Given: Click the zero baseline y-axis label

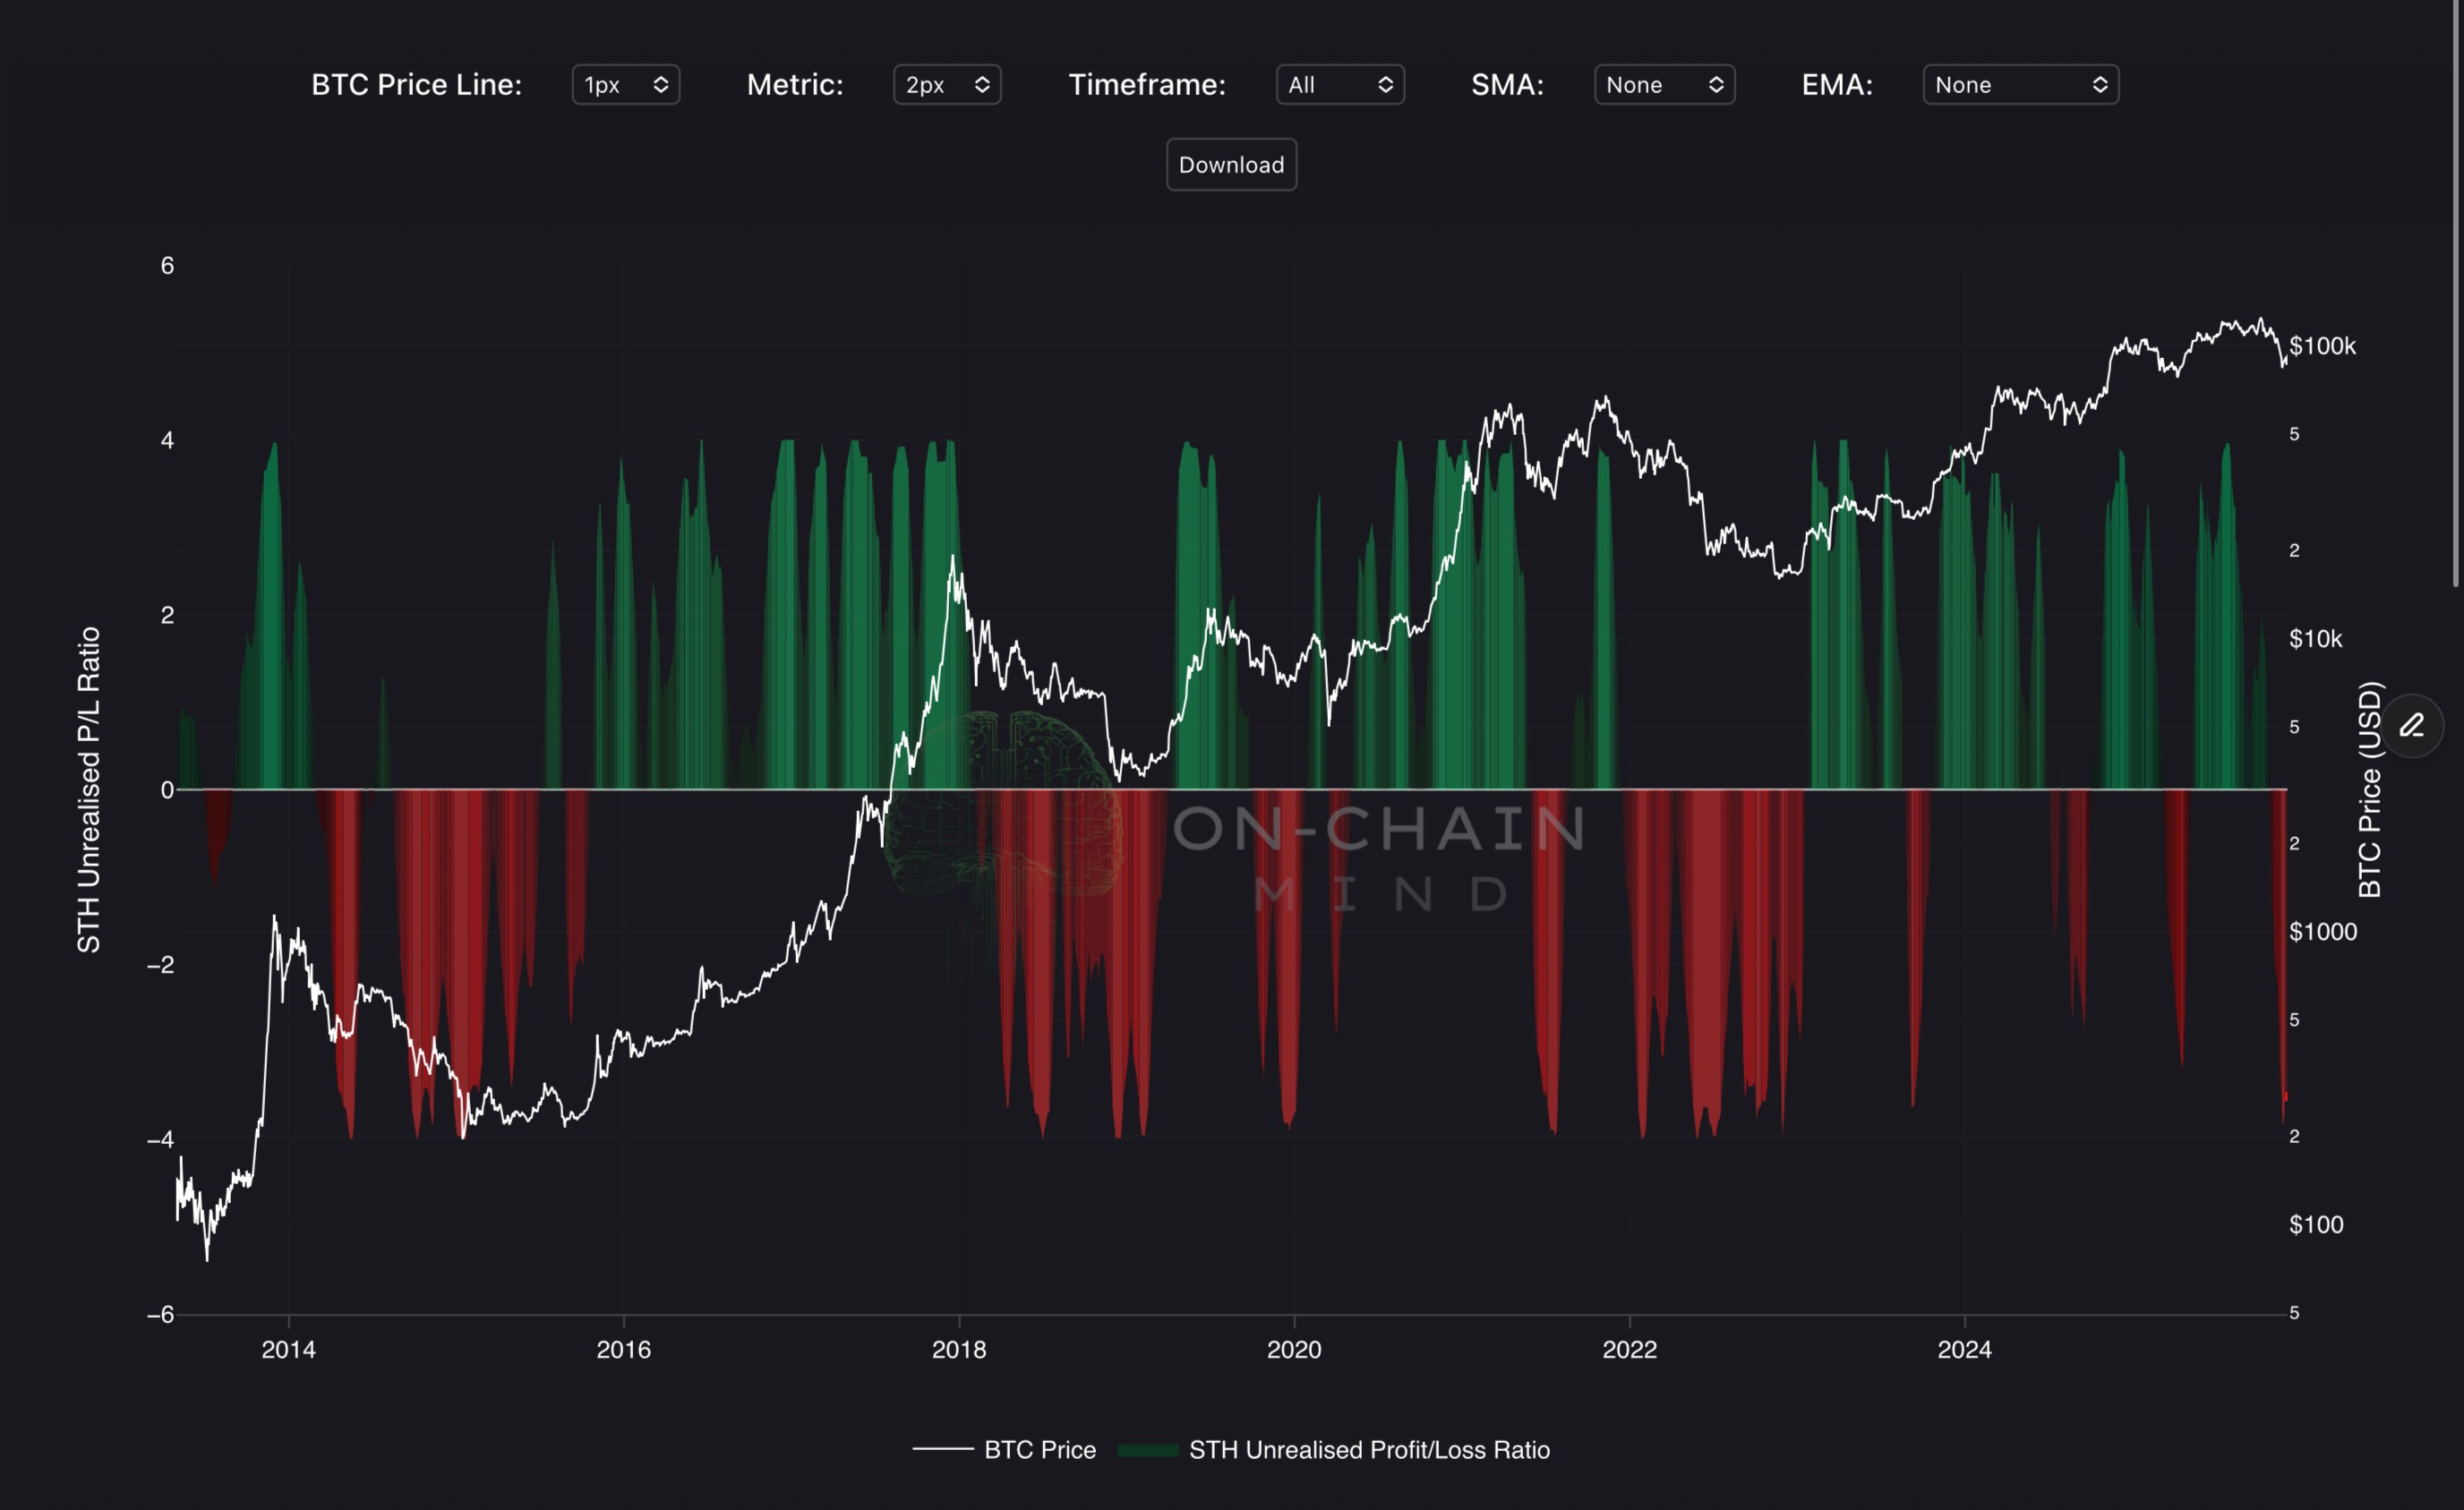Looking at the screenshot, I should 167,790.
